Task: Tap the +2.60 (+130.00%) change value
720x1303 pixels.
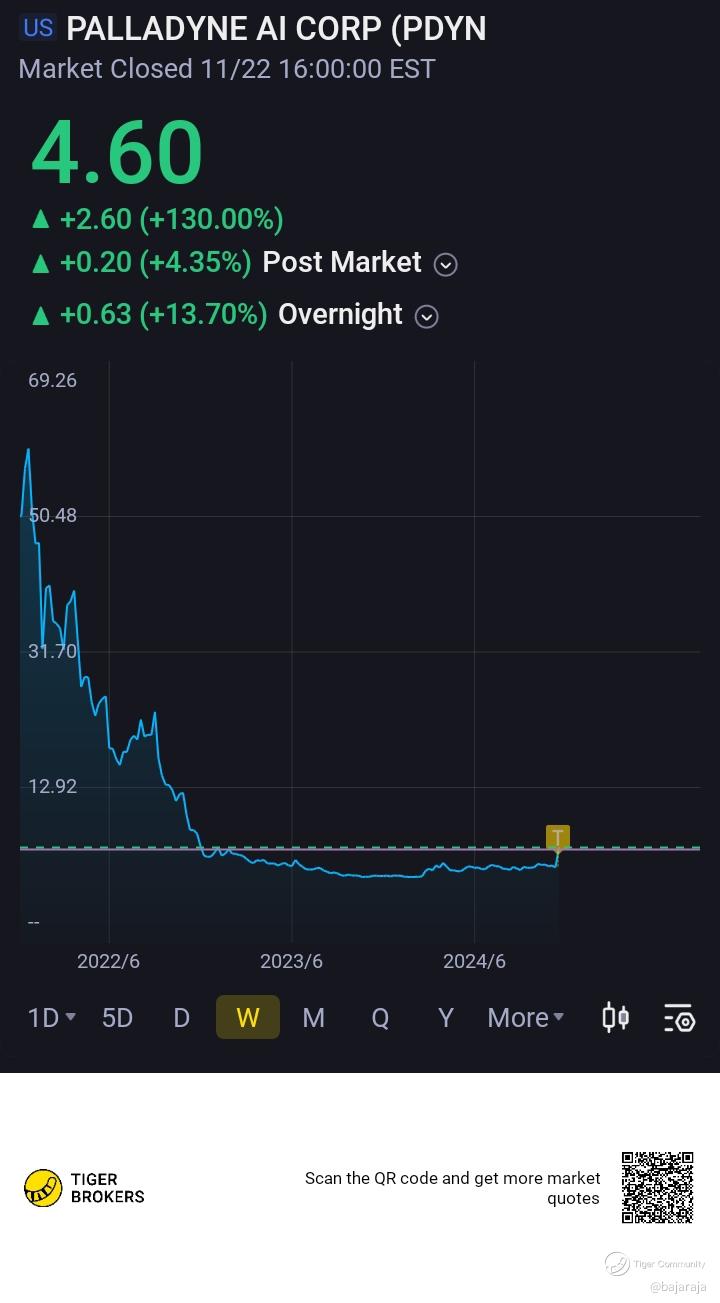Action: (171, 219)
